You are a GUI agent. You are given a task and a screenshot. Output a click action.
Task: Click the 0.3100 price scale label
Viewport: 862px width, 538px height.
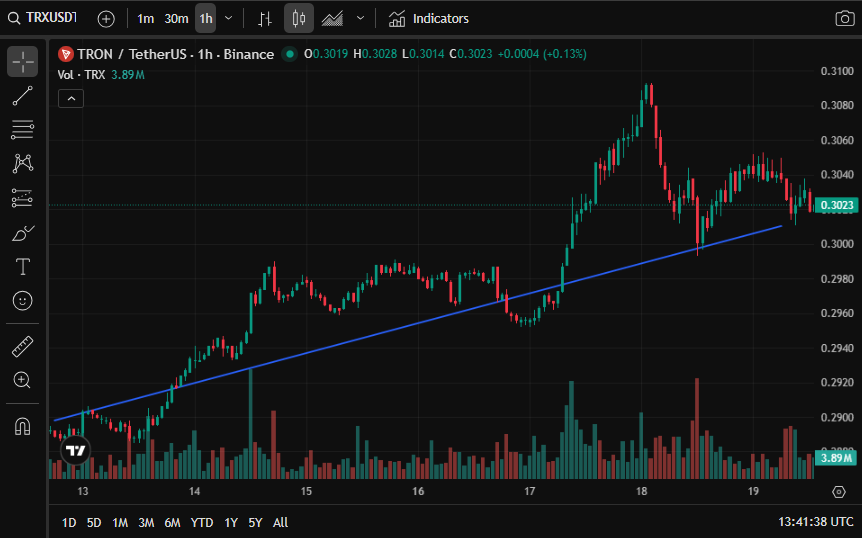tap(837, 71)
